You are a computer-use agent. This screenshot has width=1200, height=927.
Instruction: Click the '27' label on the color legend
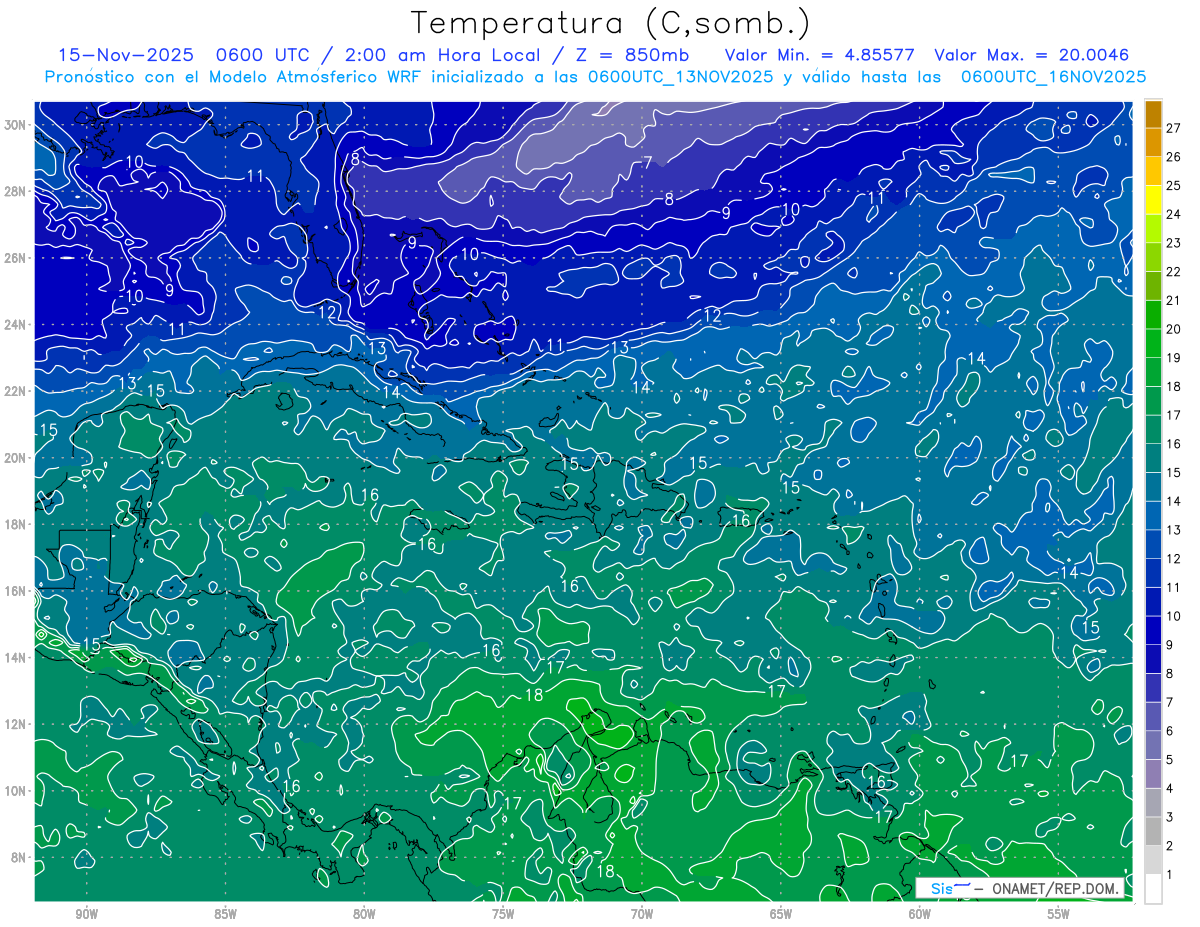[x=1173, y=127]
